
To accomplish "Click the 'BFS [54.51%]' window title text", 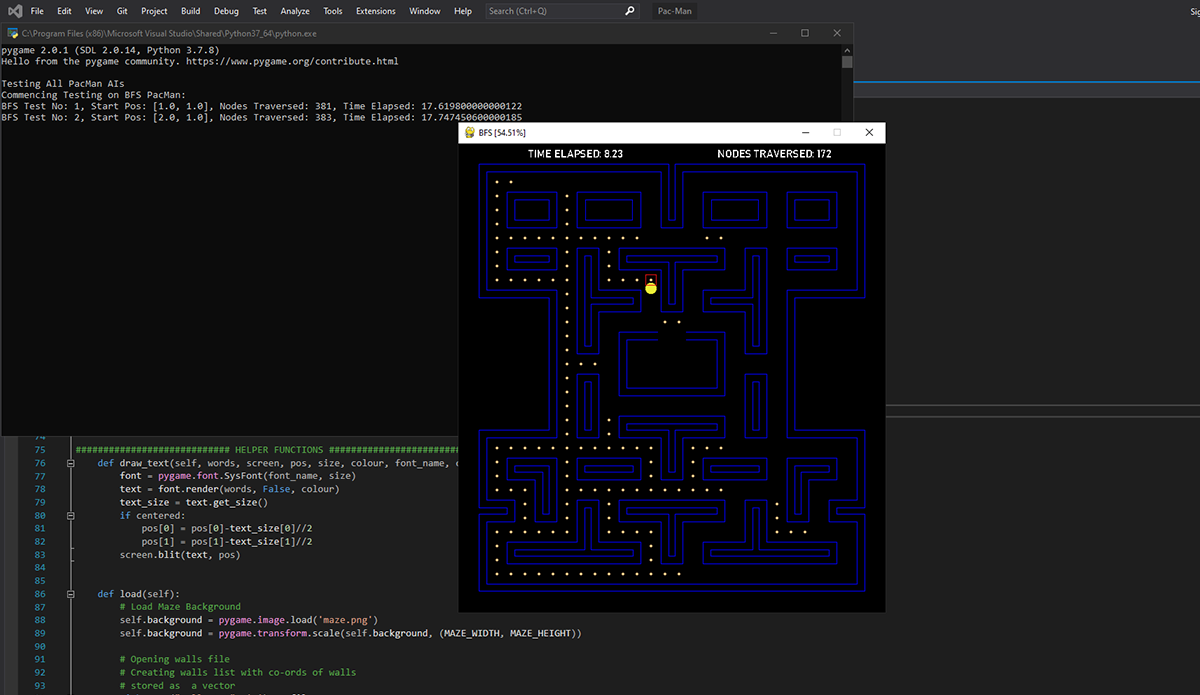I will tap(502, 132).
